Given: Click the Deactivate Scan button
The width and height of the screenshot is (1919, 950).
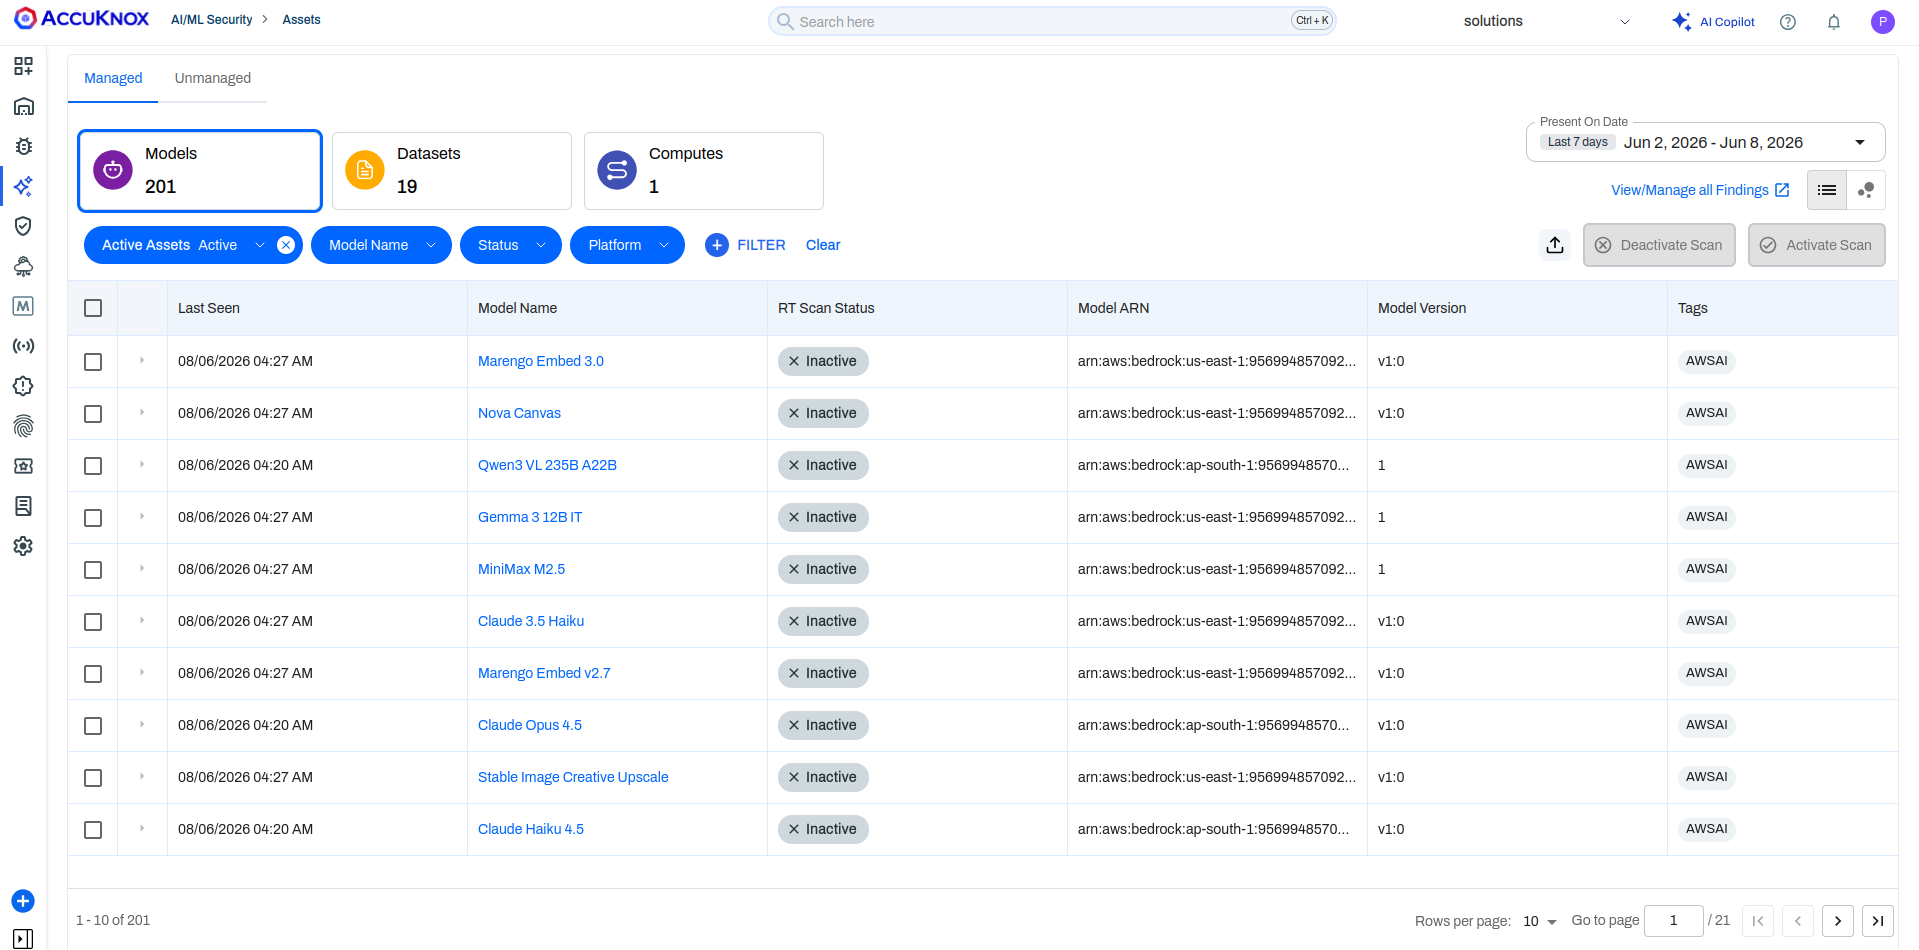Looking at the screenshot, I should (x=1660, y=245).
